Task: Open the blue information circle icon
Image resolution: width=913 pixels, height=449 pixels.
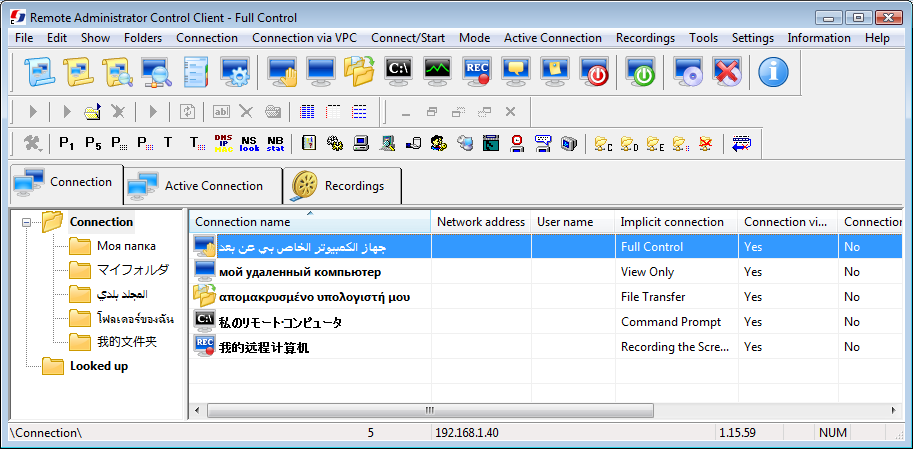Action: point(773,72)
